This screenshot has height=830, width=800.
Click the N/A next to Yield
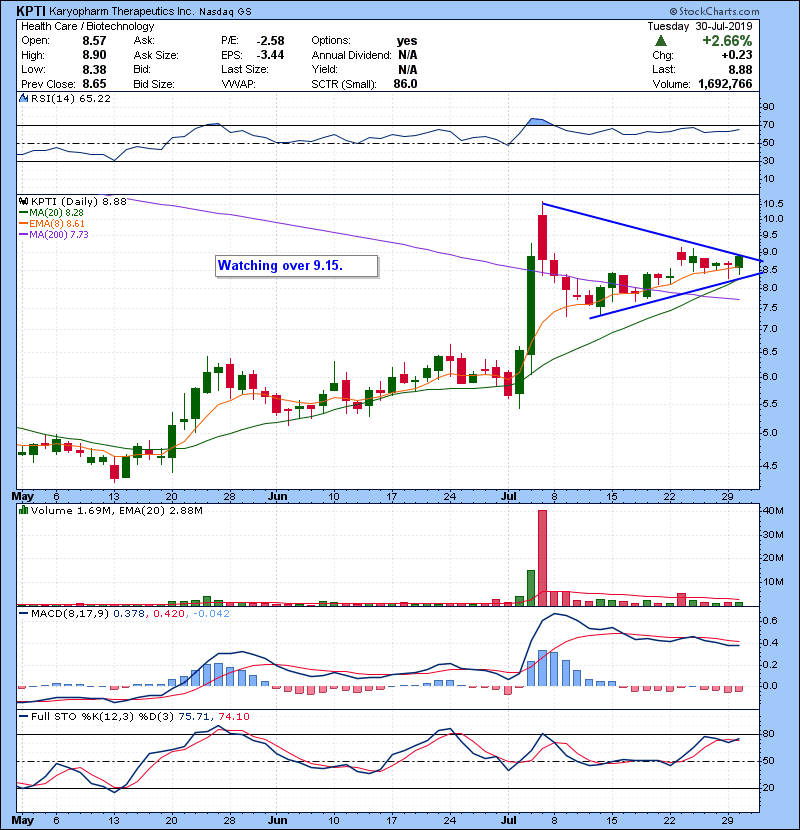[408, 69]
